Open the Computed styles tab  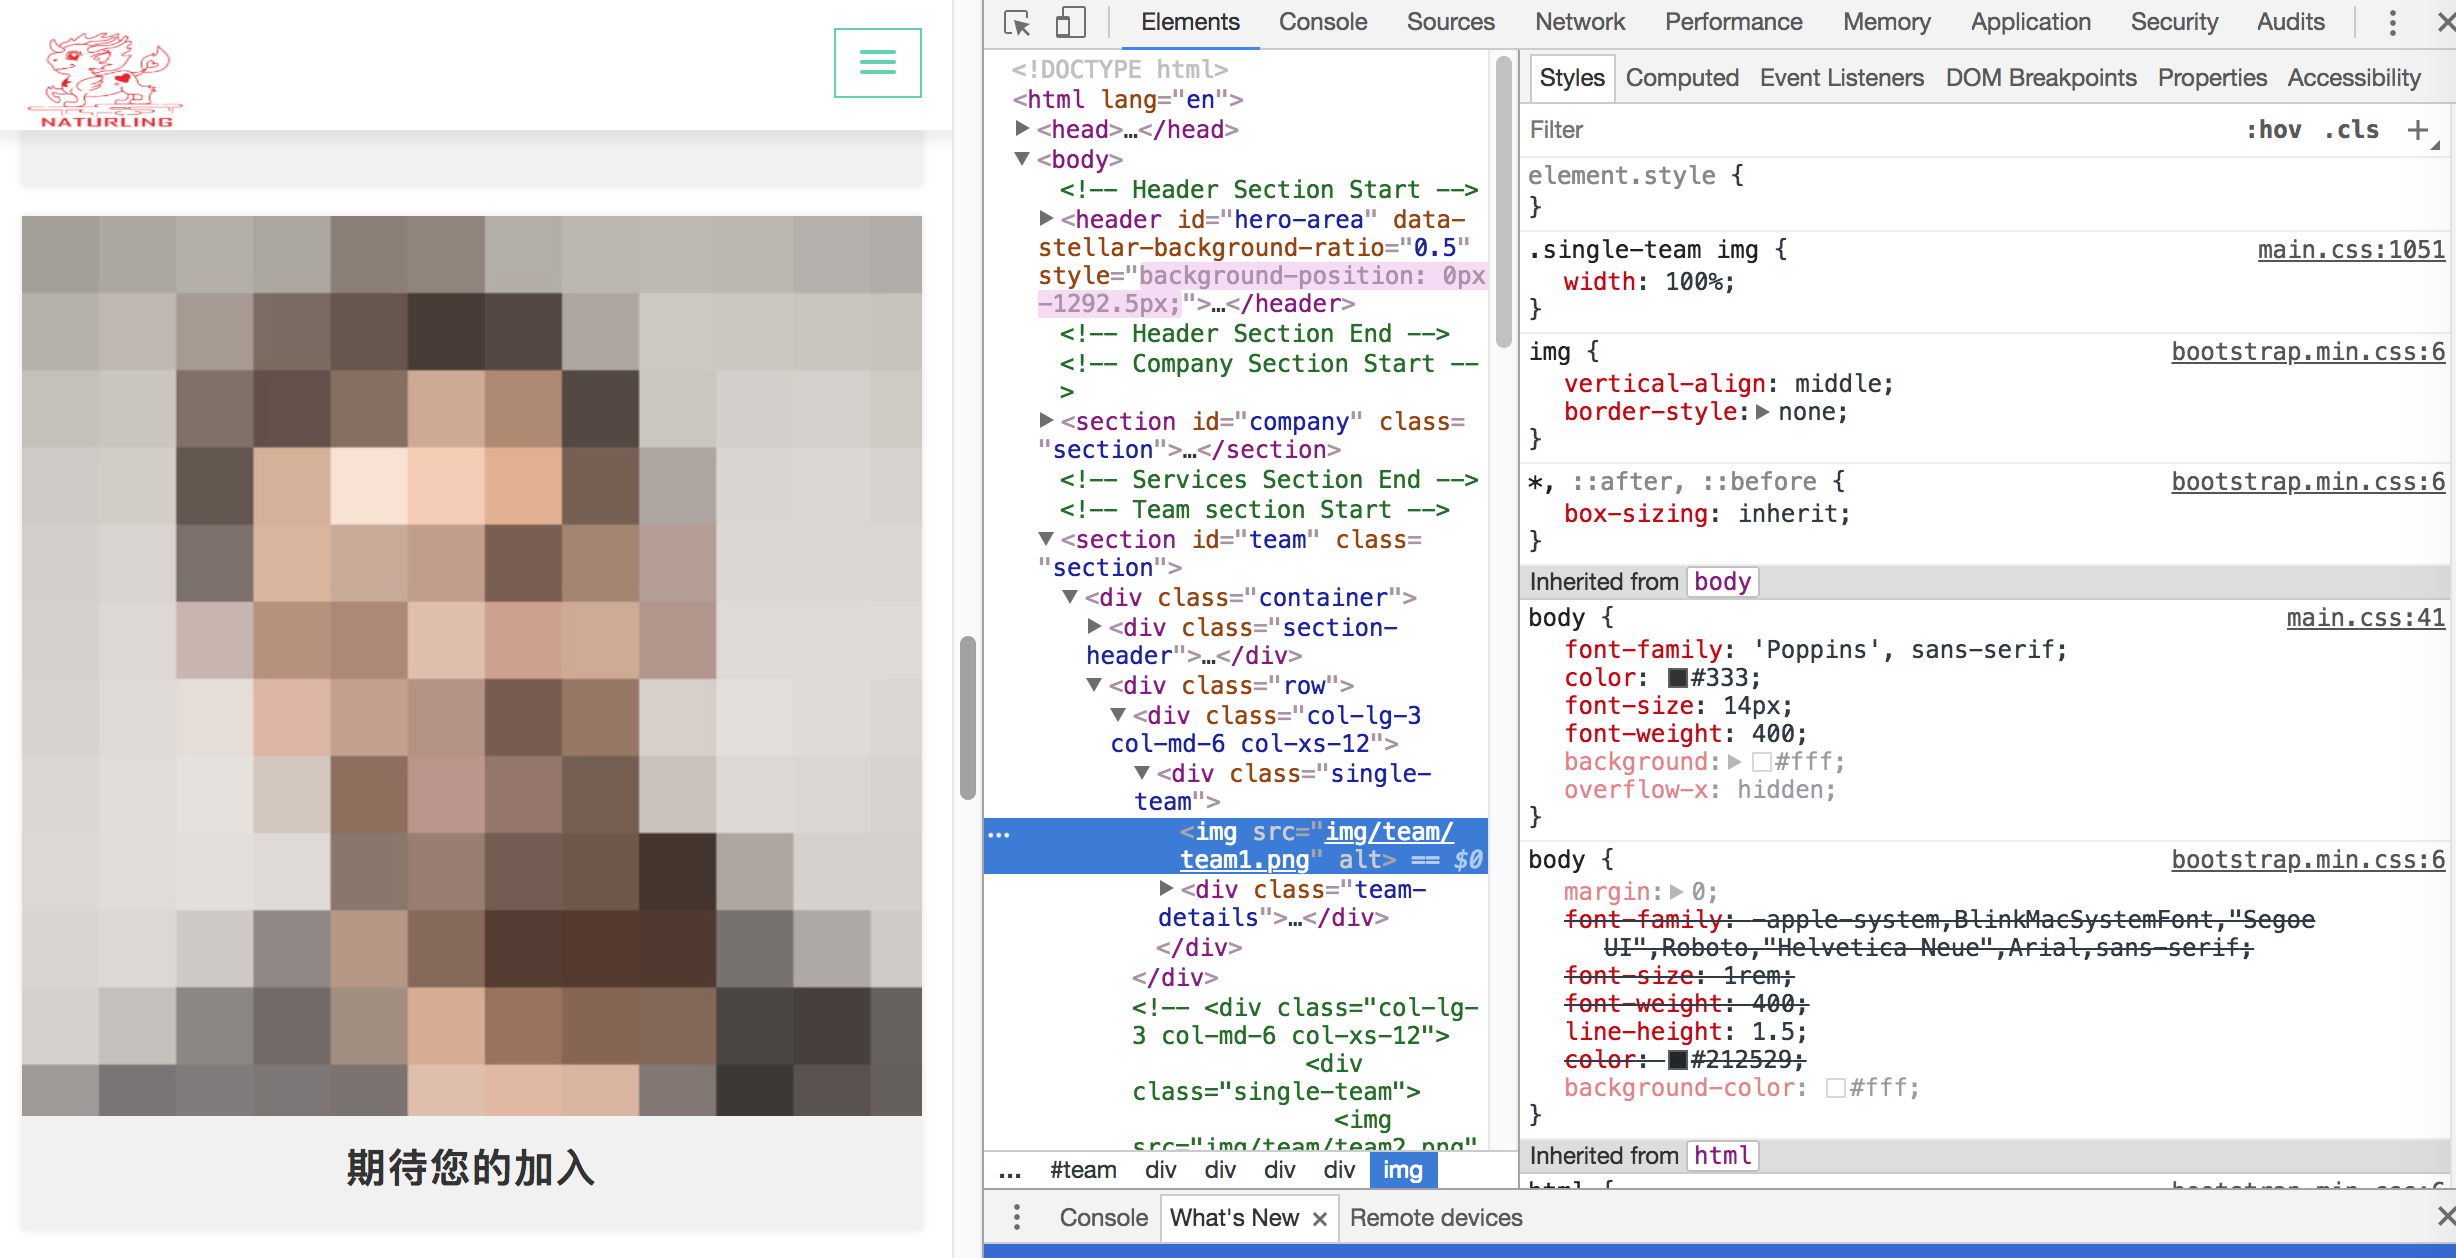[1681, 78]
